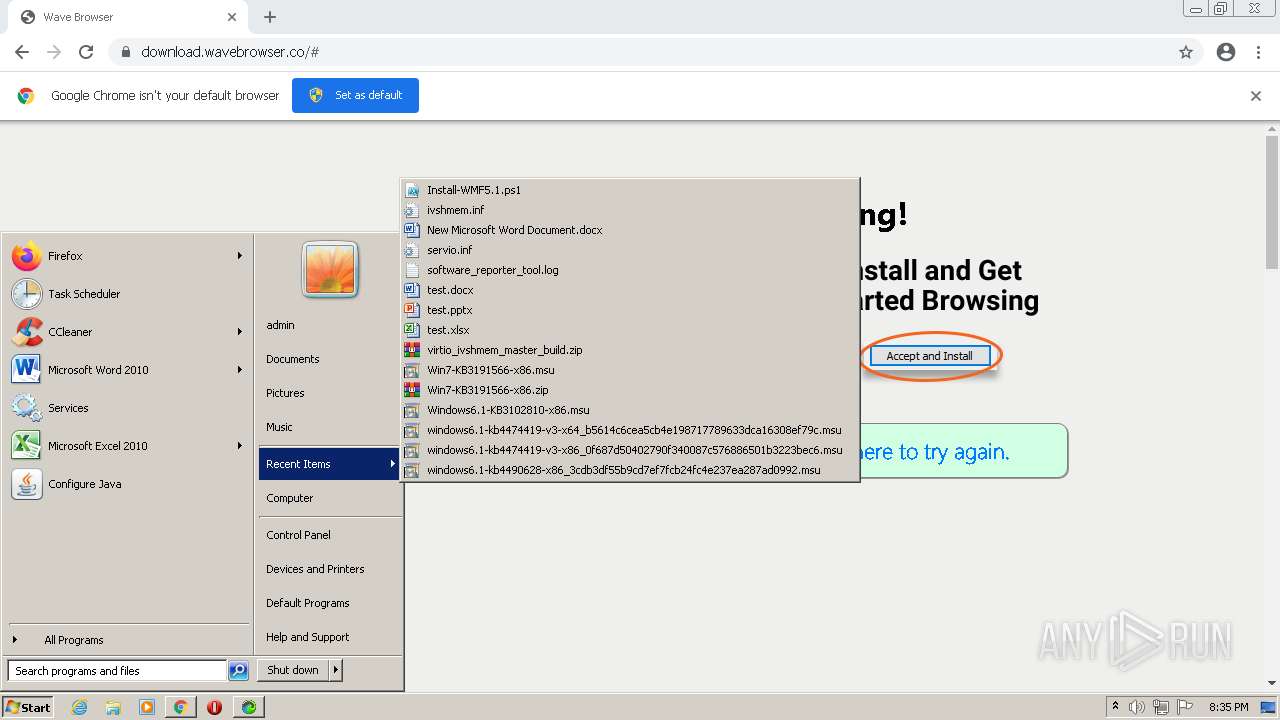
Task: Bookmark this page with the star
Action: tap(1186, 52)
